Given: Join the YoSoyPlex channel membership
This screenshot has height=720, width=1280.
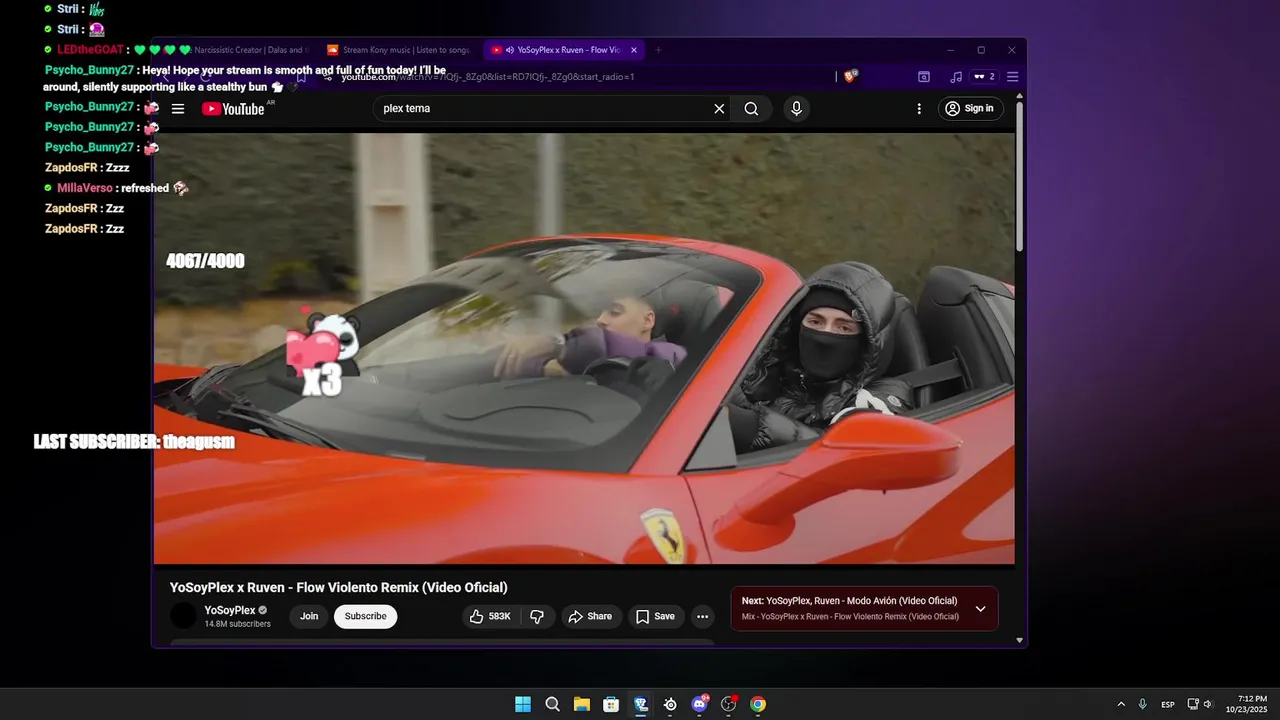Looking at the screenshot, I should click(309, 617).
